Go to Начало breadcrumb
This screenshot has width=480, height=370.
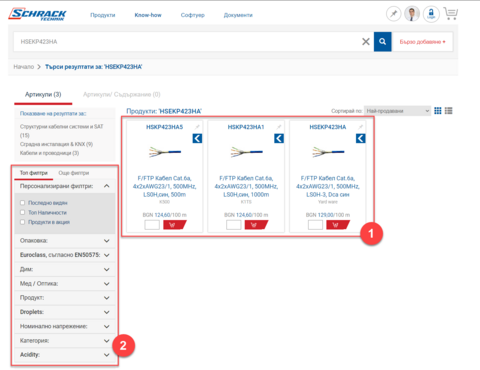[x=24, y=67]
